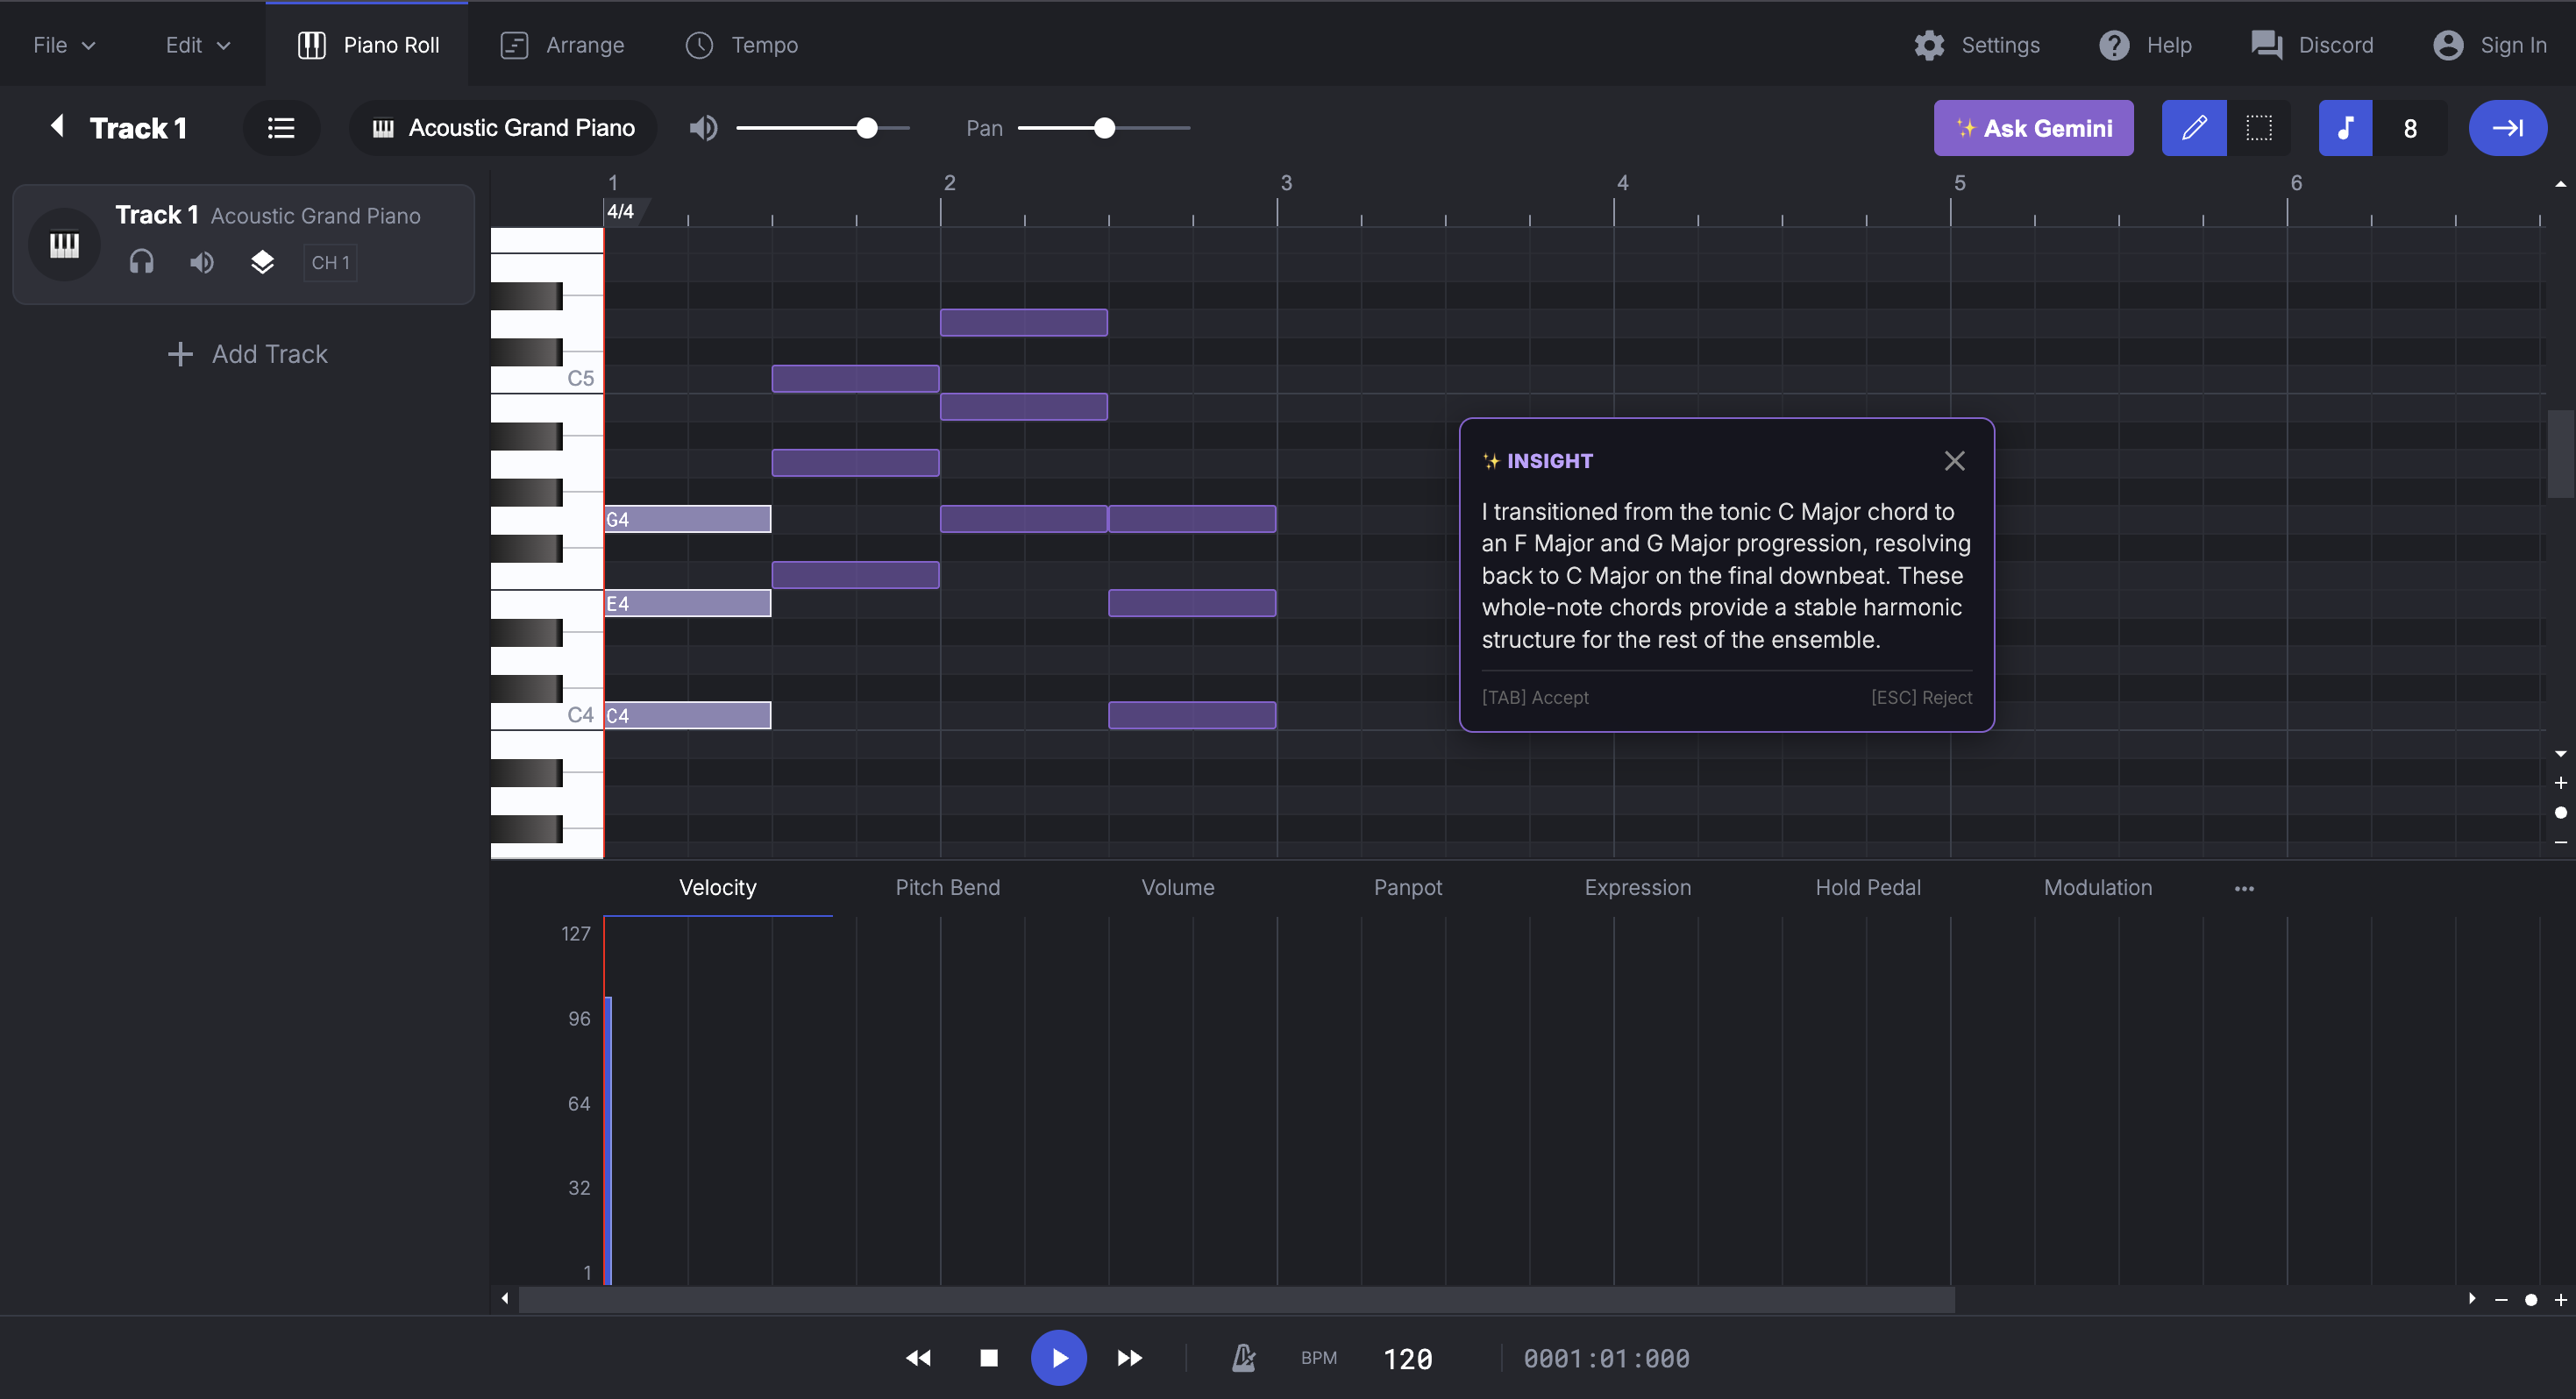
Task: Mute Track 1 speaker icon
Action: pyautogui.click(x=201, y=262)
